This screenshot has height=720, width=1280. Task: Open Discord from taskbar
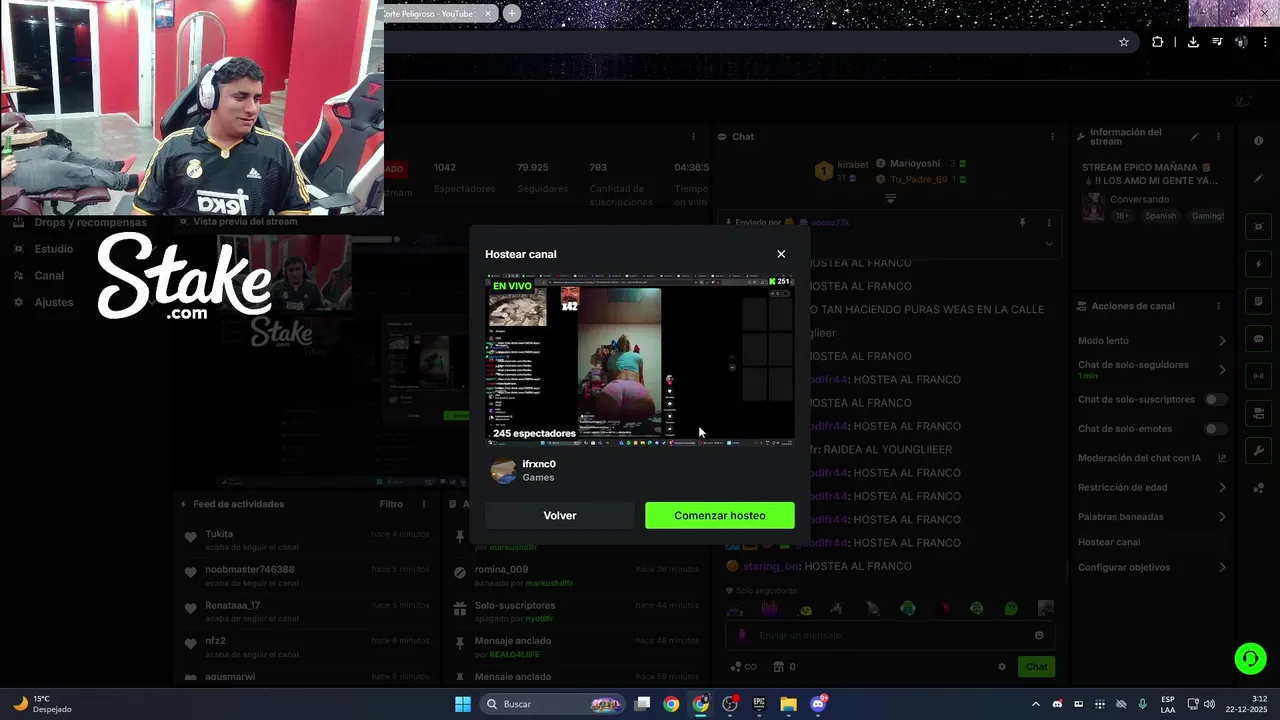click(x=818, y=704)
